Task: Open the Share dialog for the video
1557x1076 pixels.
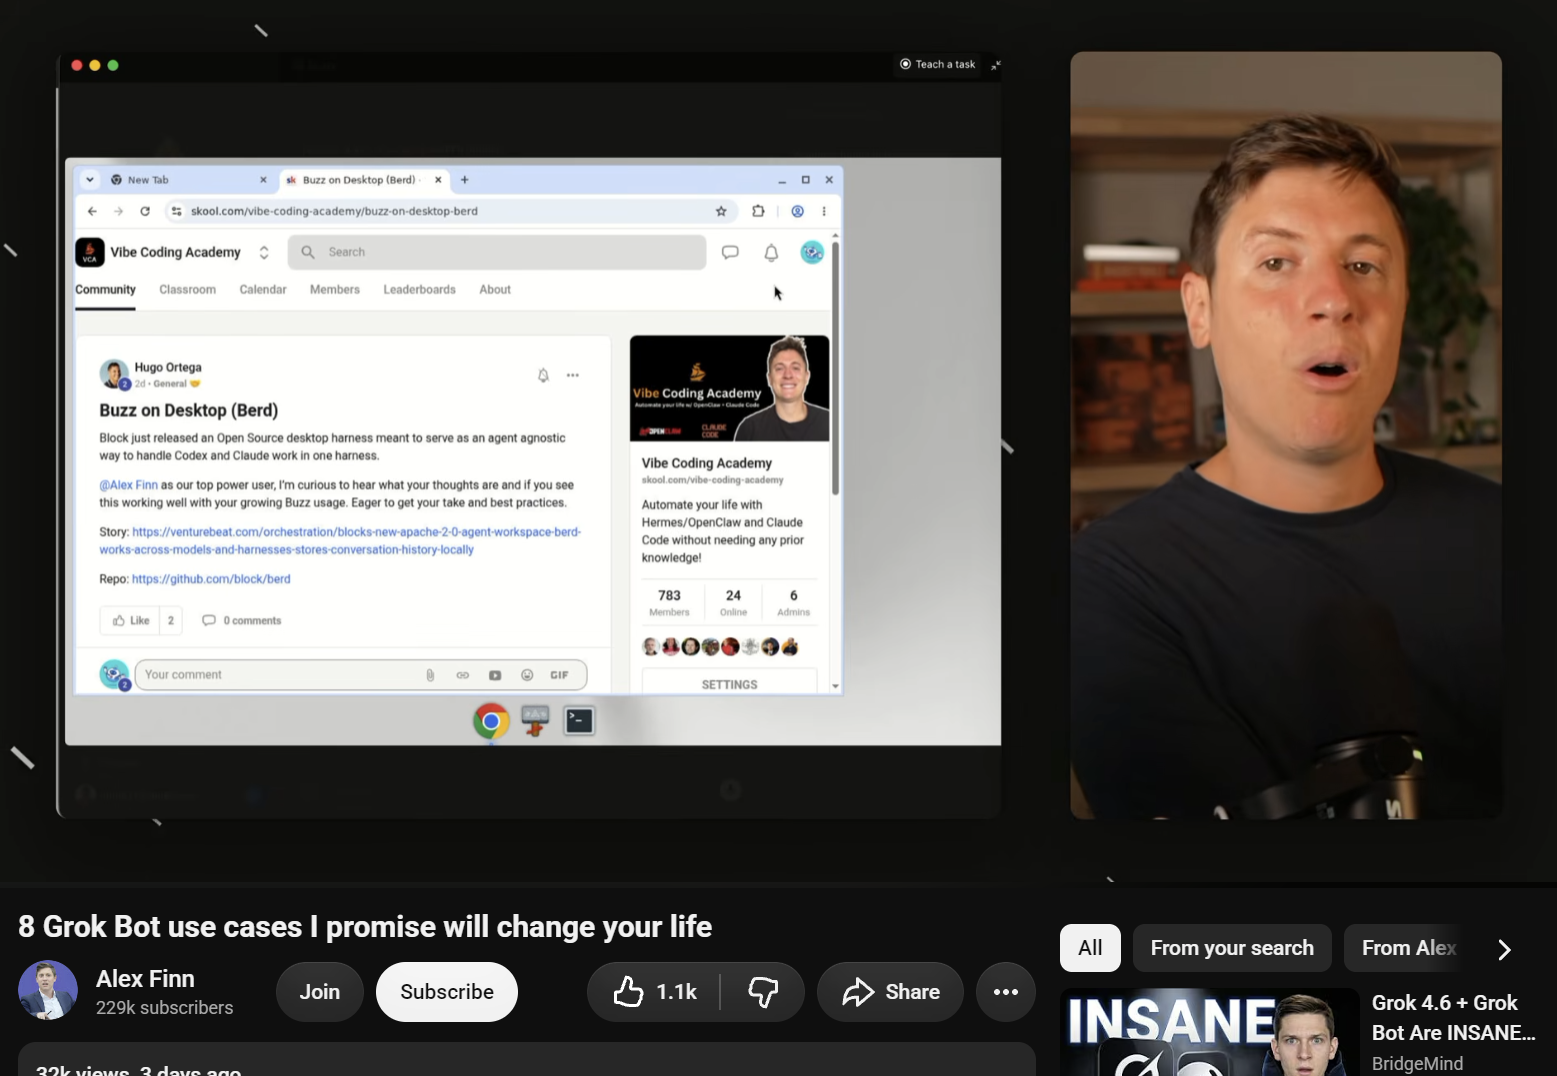Action: click(x=890, y=992)
